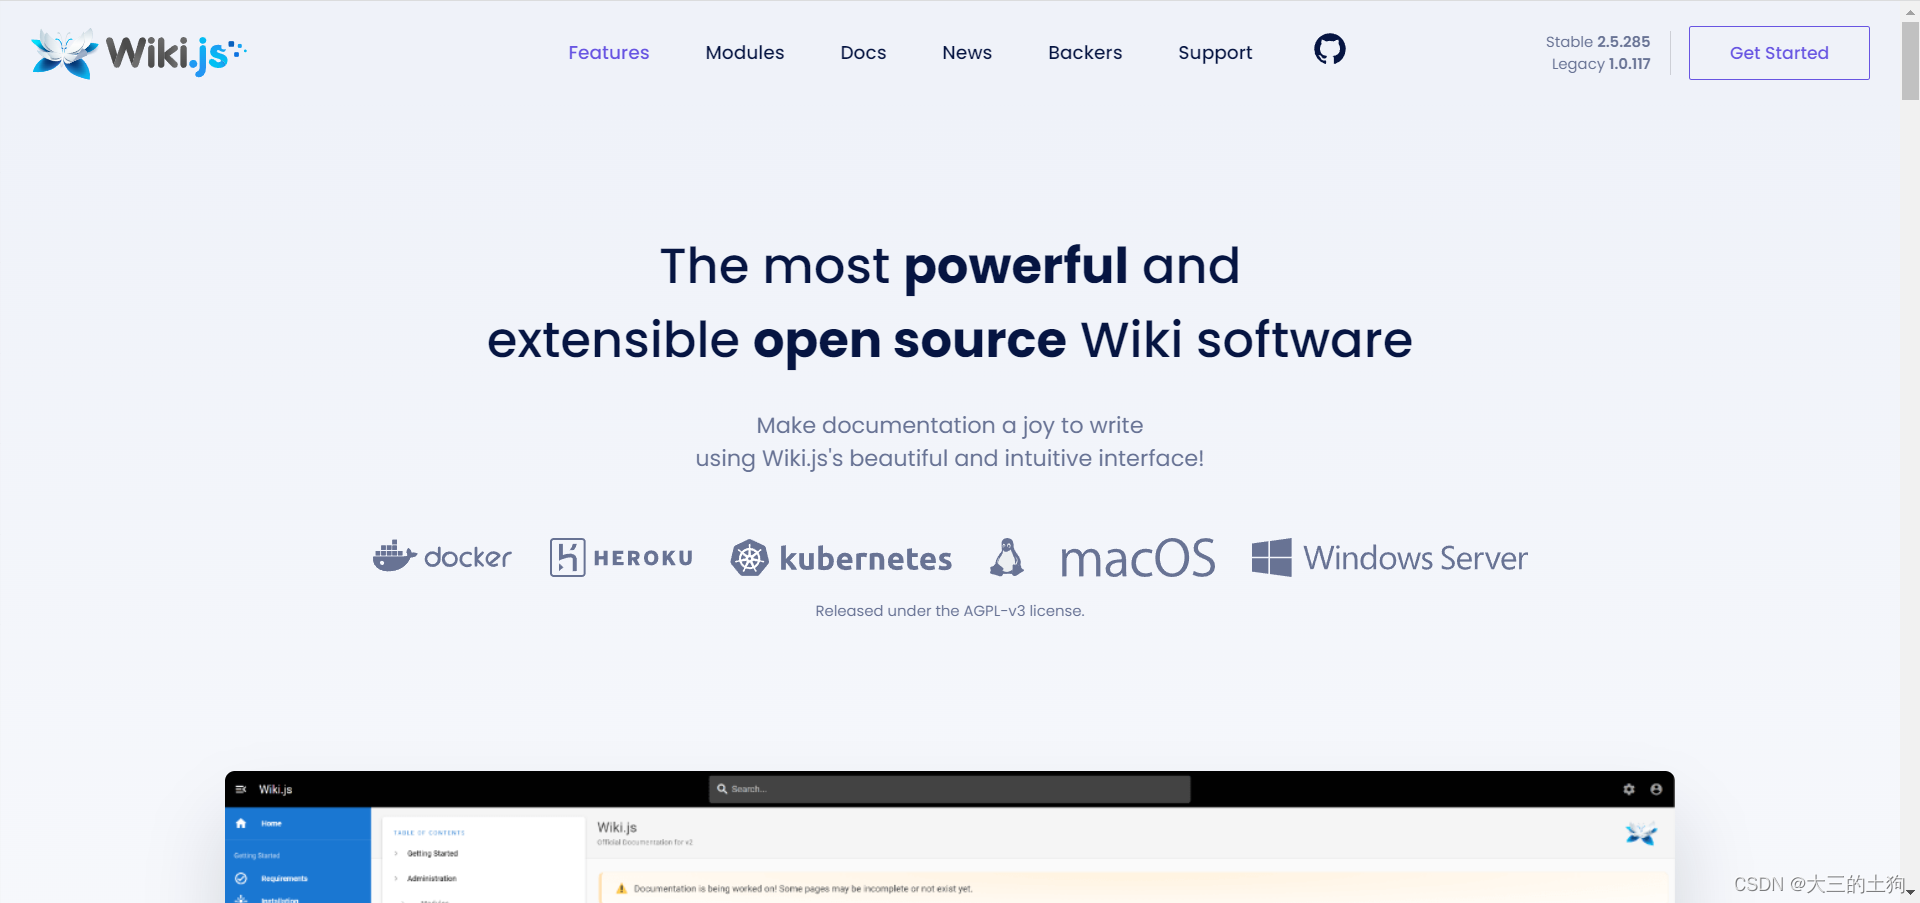Open the Features menu item
The image size is (1920, 903).
pyautogui.click(x=608, y=53)
